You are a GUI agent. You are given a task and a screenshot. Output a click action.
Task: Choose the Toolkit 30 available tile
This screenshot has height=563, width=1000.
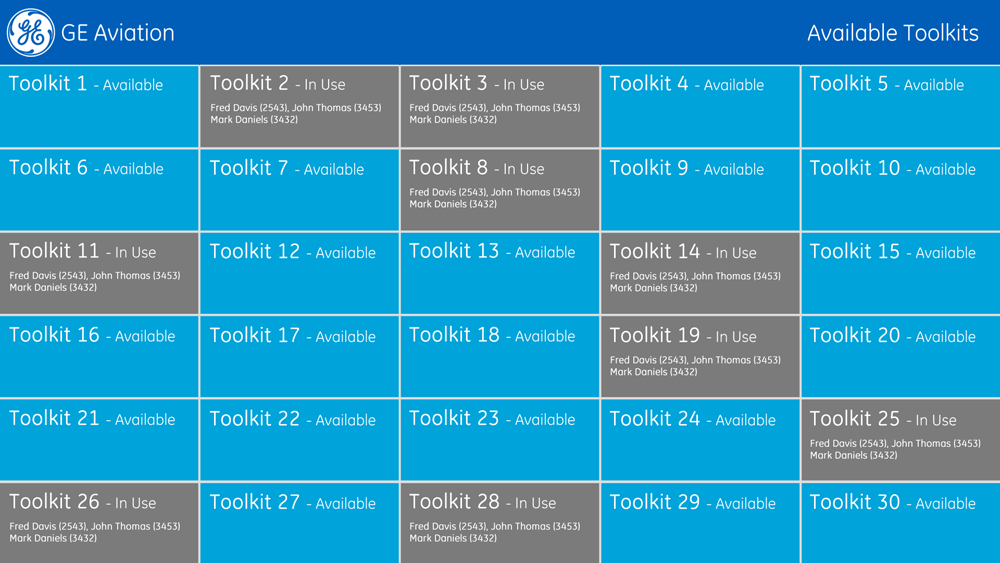(x=901, y=523)
